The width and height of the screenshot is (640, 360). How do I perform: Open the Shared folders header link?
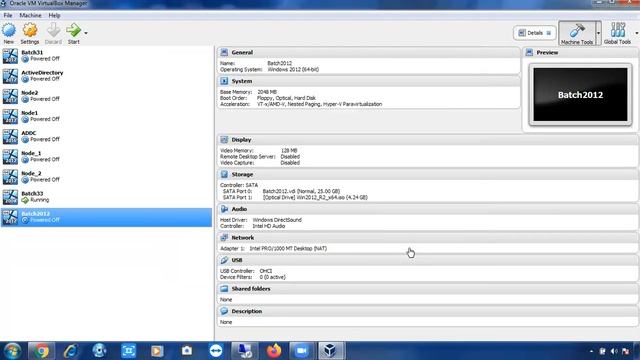click(x=251, y=289)
